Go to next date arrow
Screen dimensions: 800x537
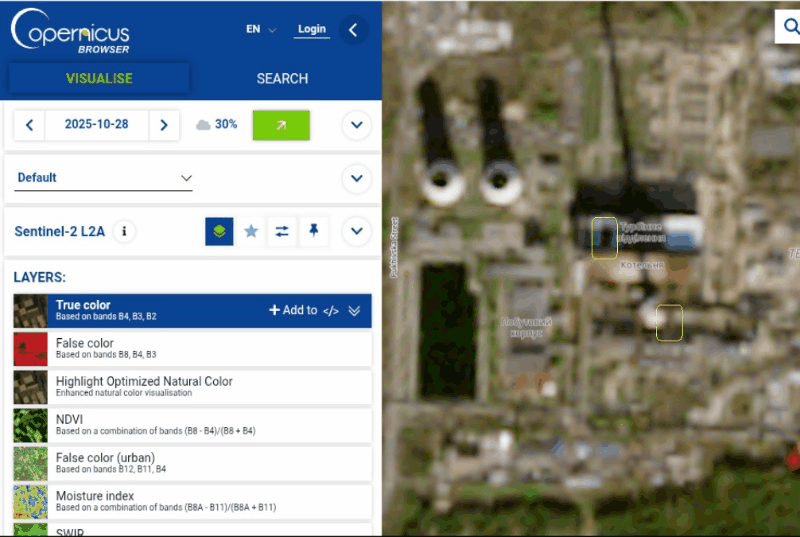pyautogui.click(x=164, y=125)
